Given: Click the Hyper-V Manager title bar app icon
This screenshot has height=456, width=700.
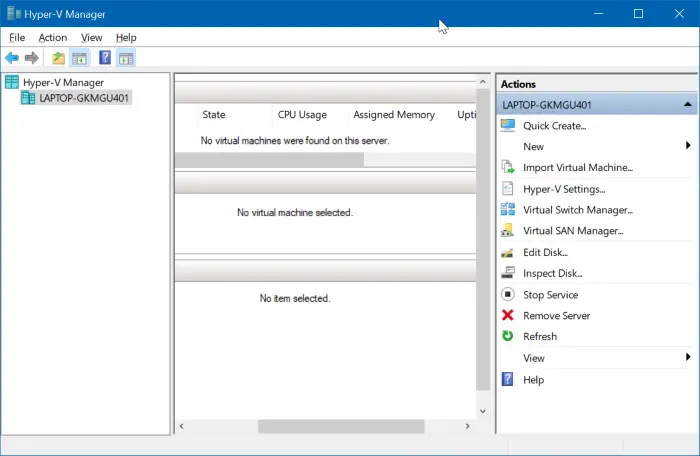Looking at the screenshot, I should click(x=14, y=13).
